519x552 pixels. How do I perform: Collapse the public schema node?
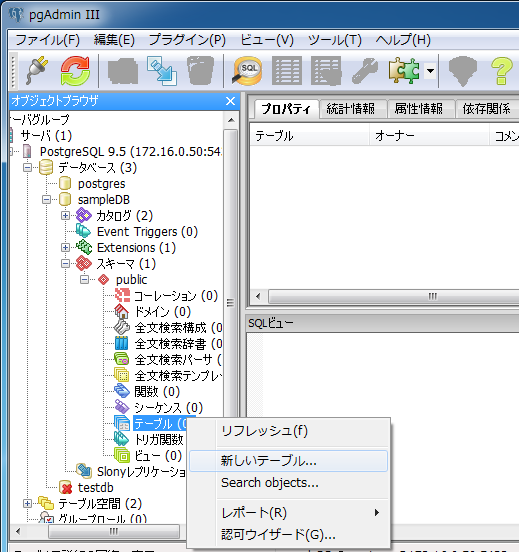point(85,280)
